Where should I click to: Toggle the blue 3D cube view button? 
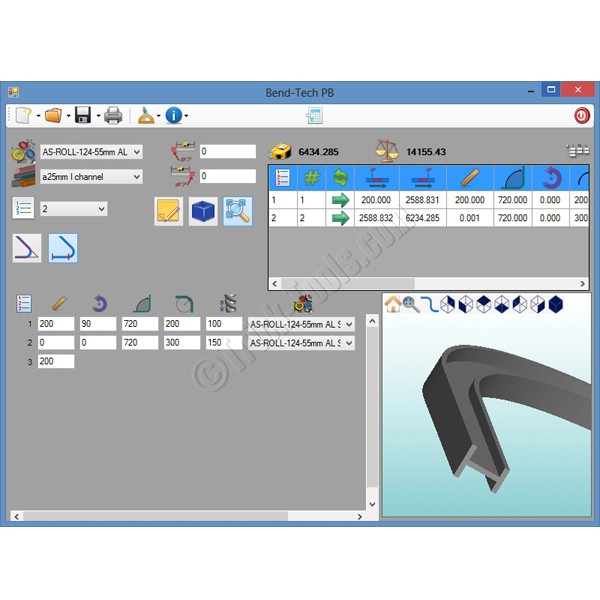tap(203, 211)
